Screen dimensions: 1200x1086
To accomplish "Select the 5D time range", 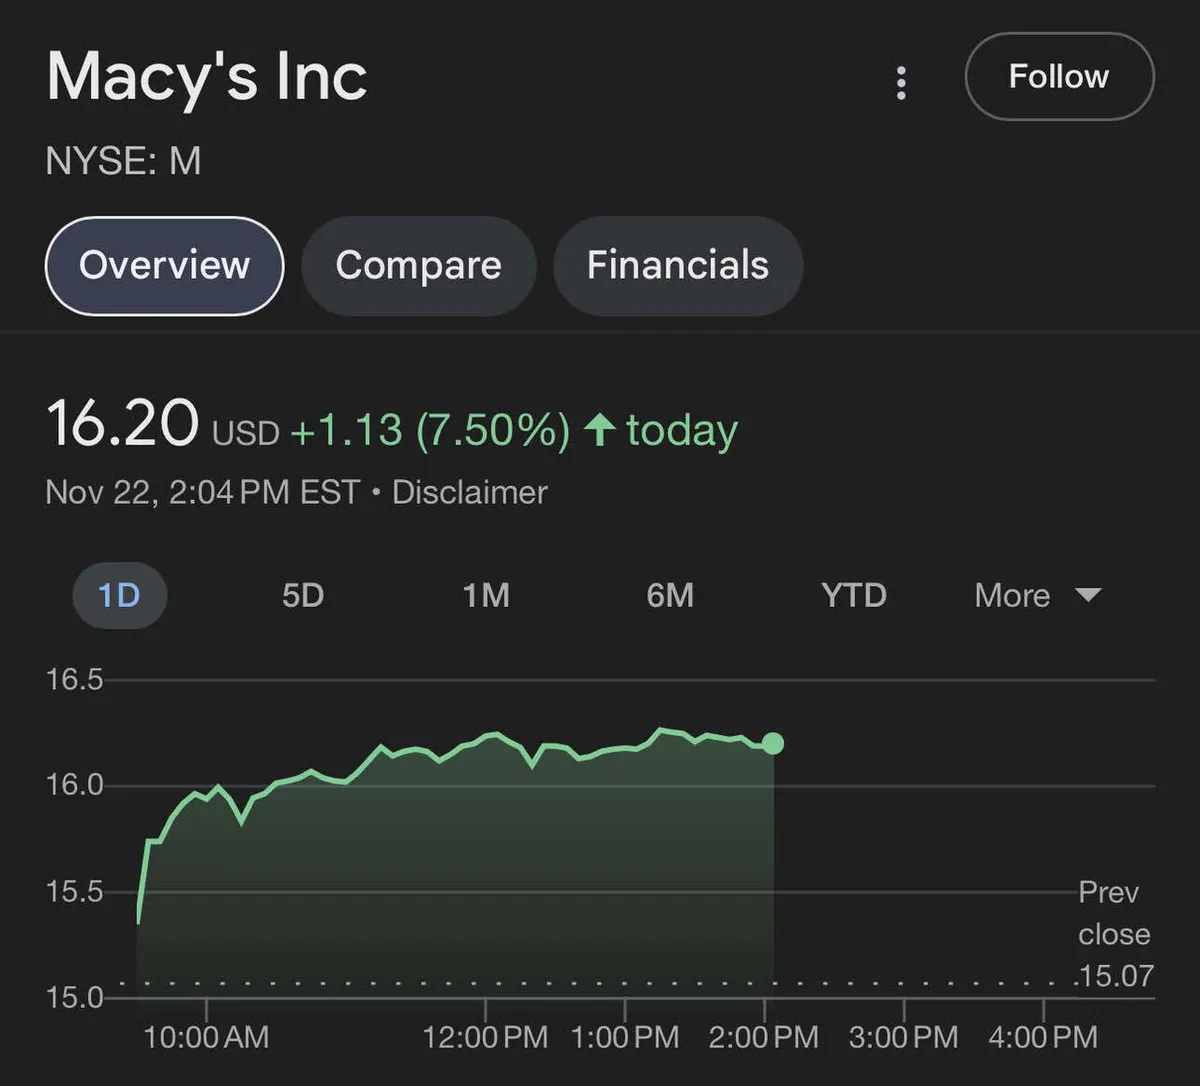I will pyautogui.click(x=302, y=596).
